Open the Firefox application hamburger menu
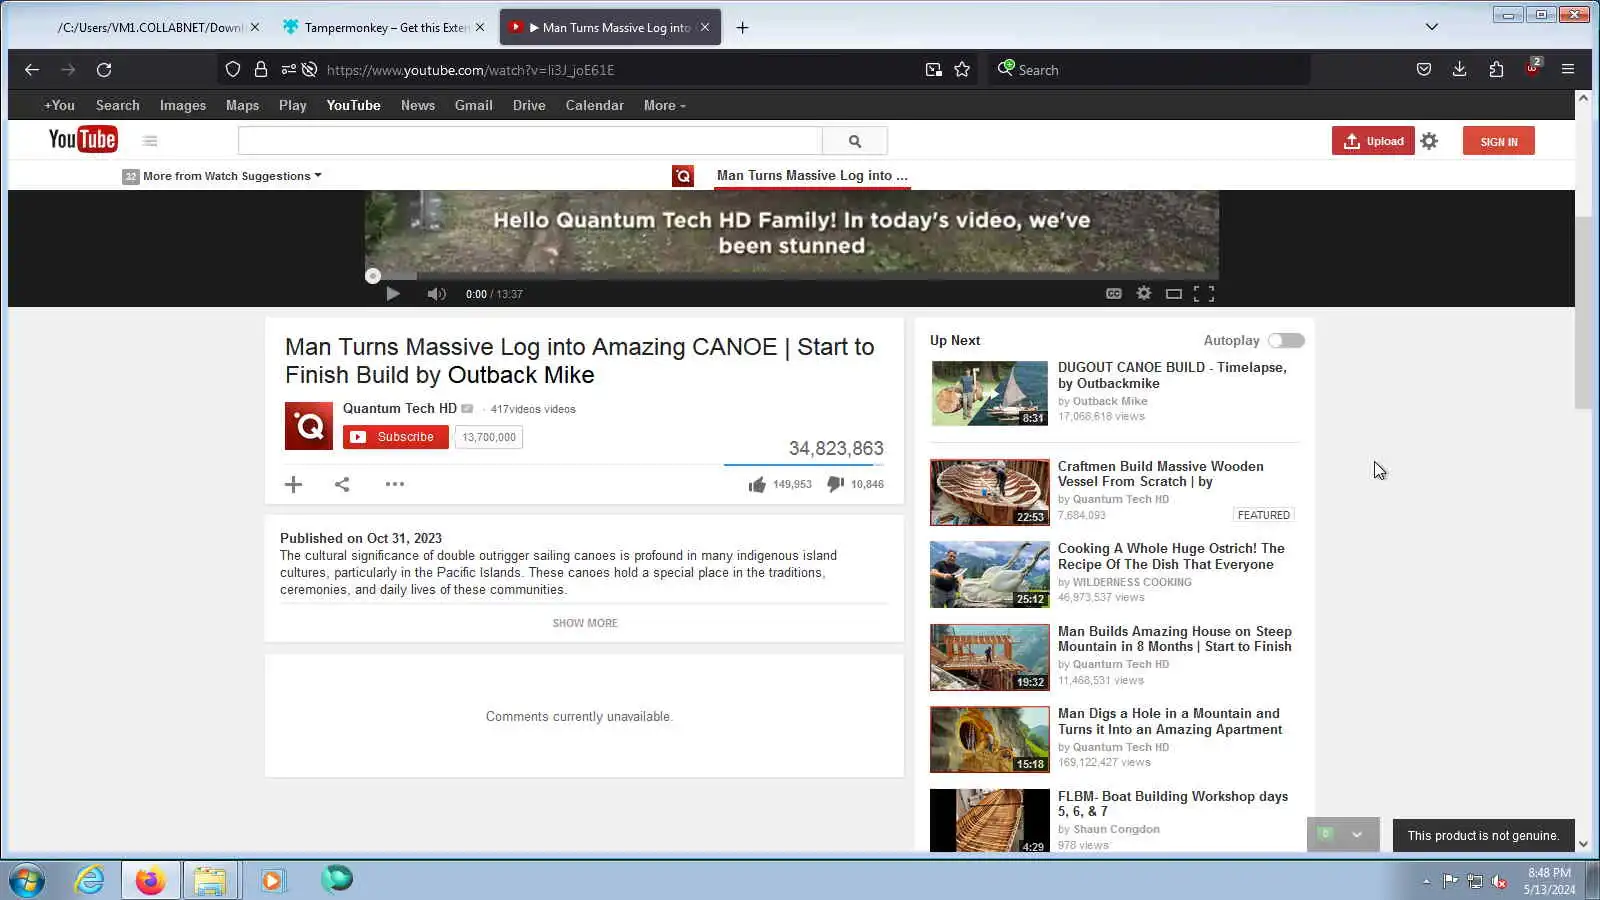This screenshot has height=900, width=1600. point(1568,70)
